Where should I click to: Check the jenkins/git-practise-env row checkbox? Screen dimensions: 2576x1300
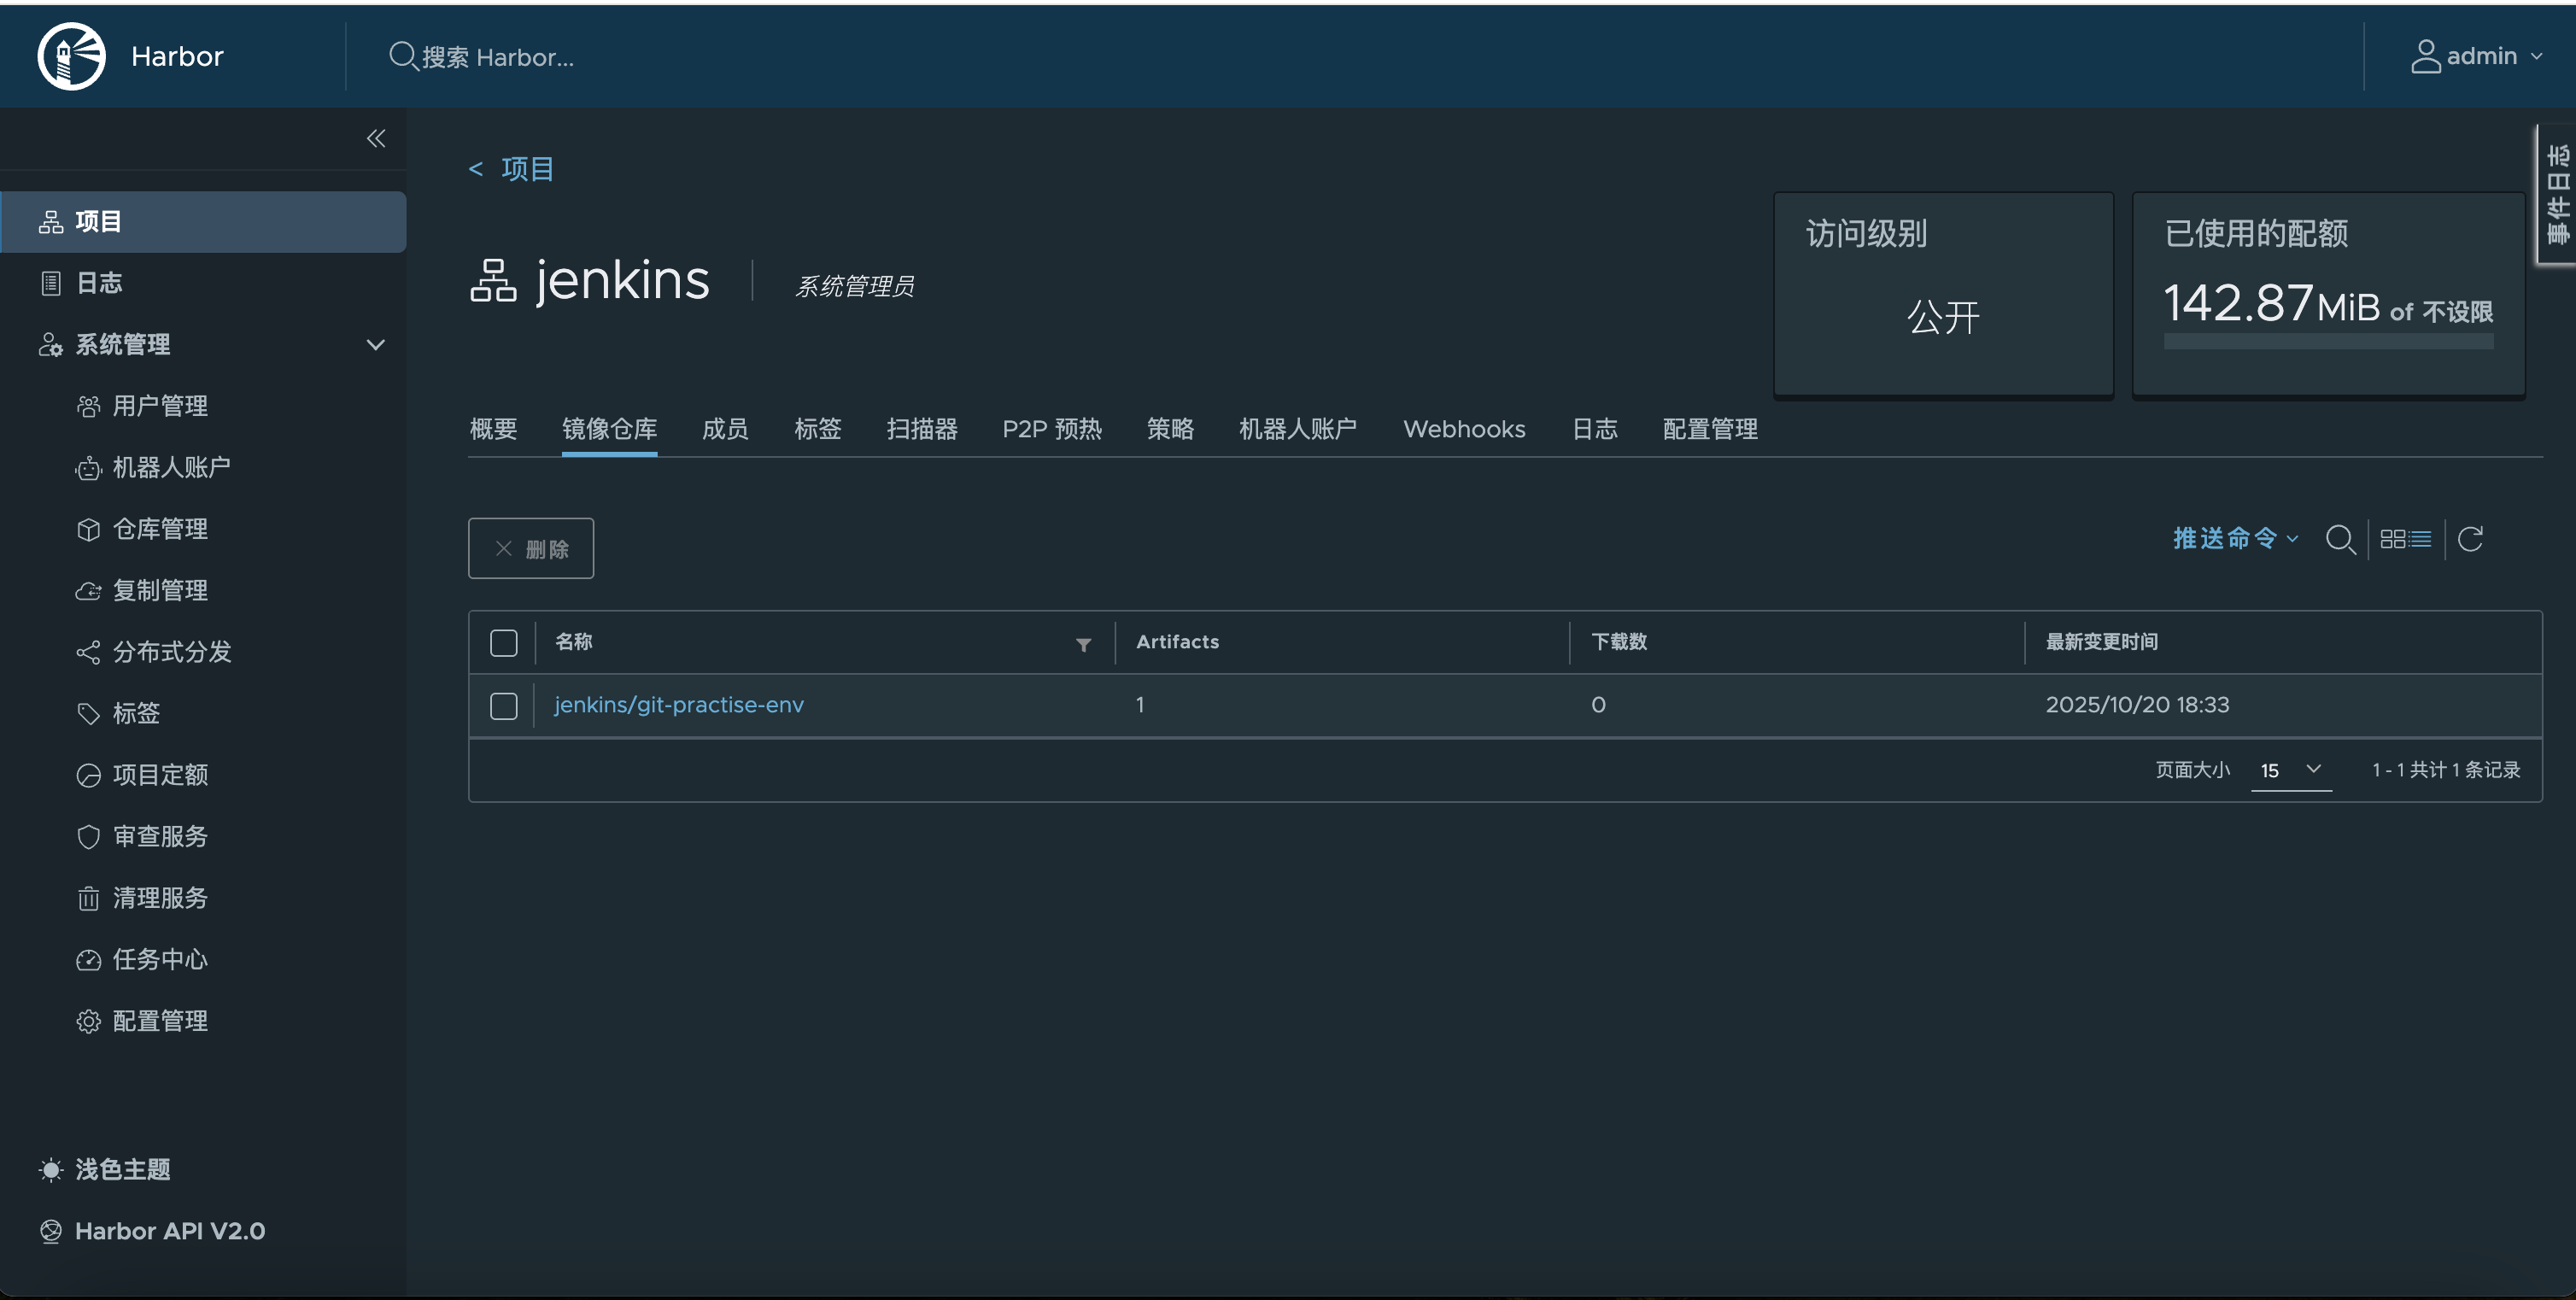(504, 705)
